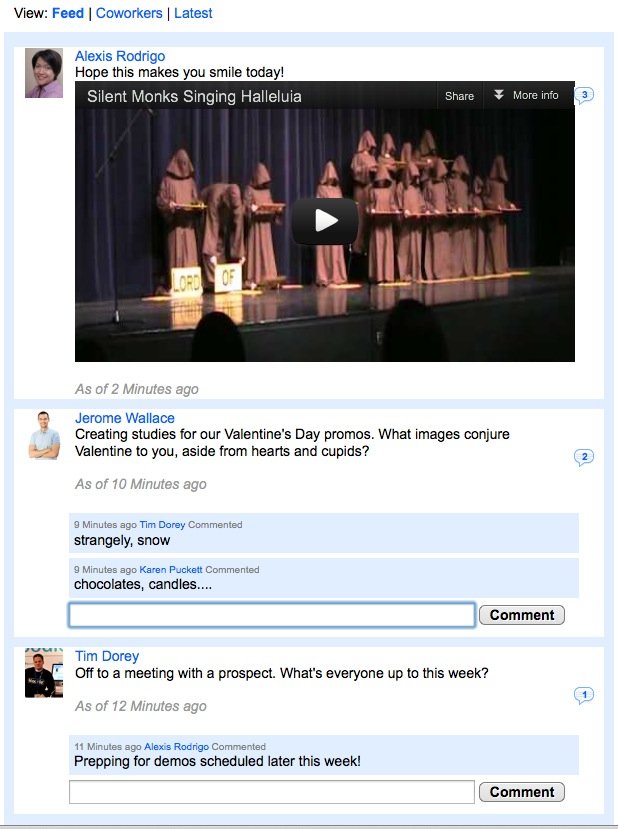This screenshot has height=829, width=618.
Task: Open Alexis Rodrigo's profile picture
Action: (x=44, y=73)
